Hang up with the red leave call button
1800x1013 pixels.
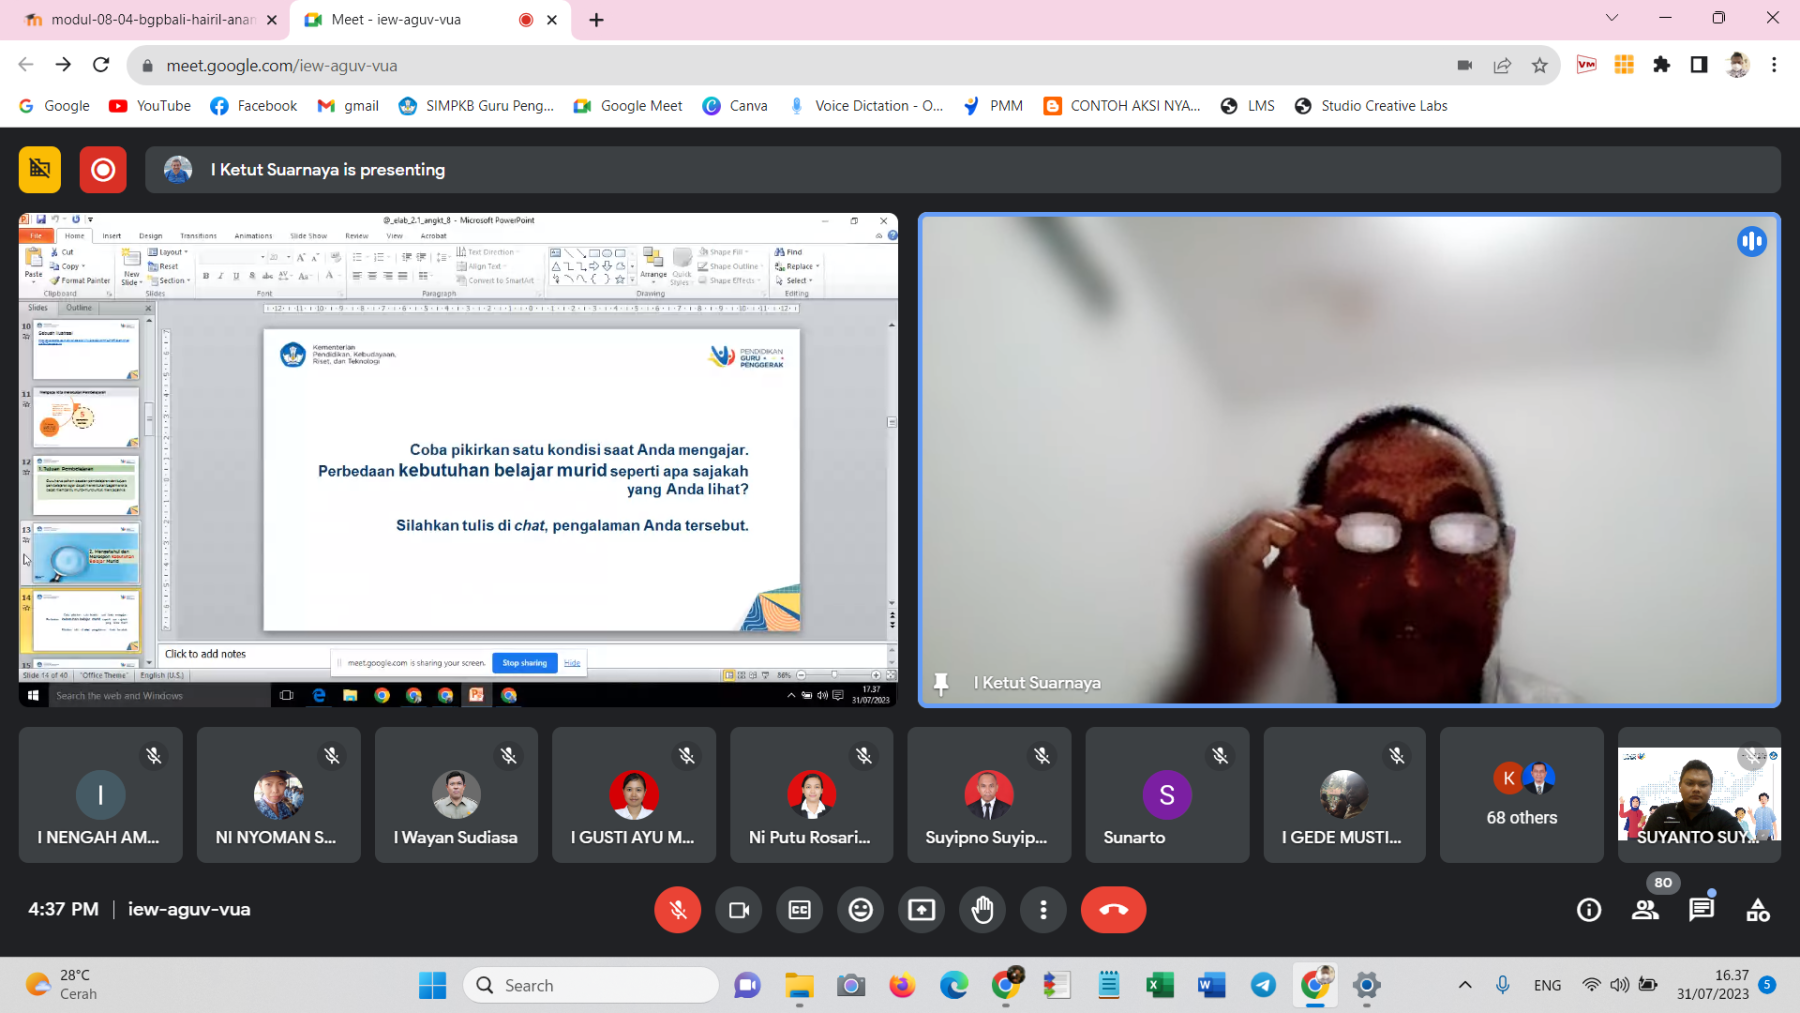click(1113, 910)
